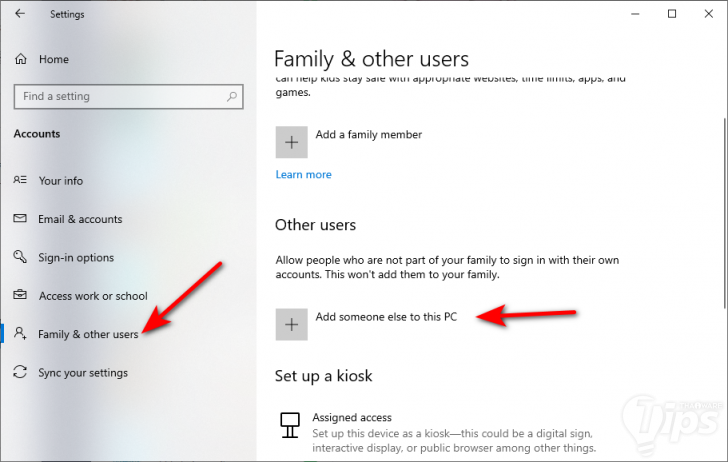Image resolution: width=728 pixels, height=462 pixels.
Task: Open the Assigned access kiosk setting
Action: 352,417
